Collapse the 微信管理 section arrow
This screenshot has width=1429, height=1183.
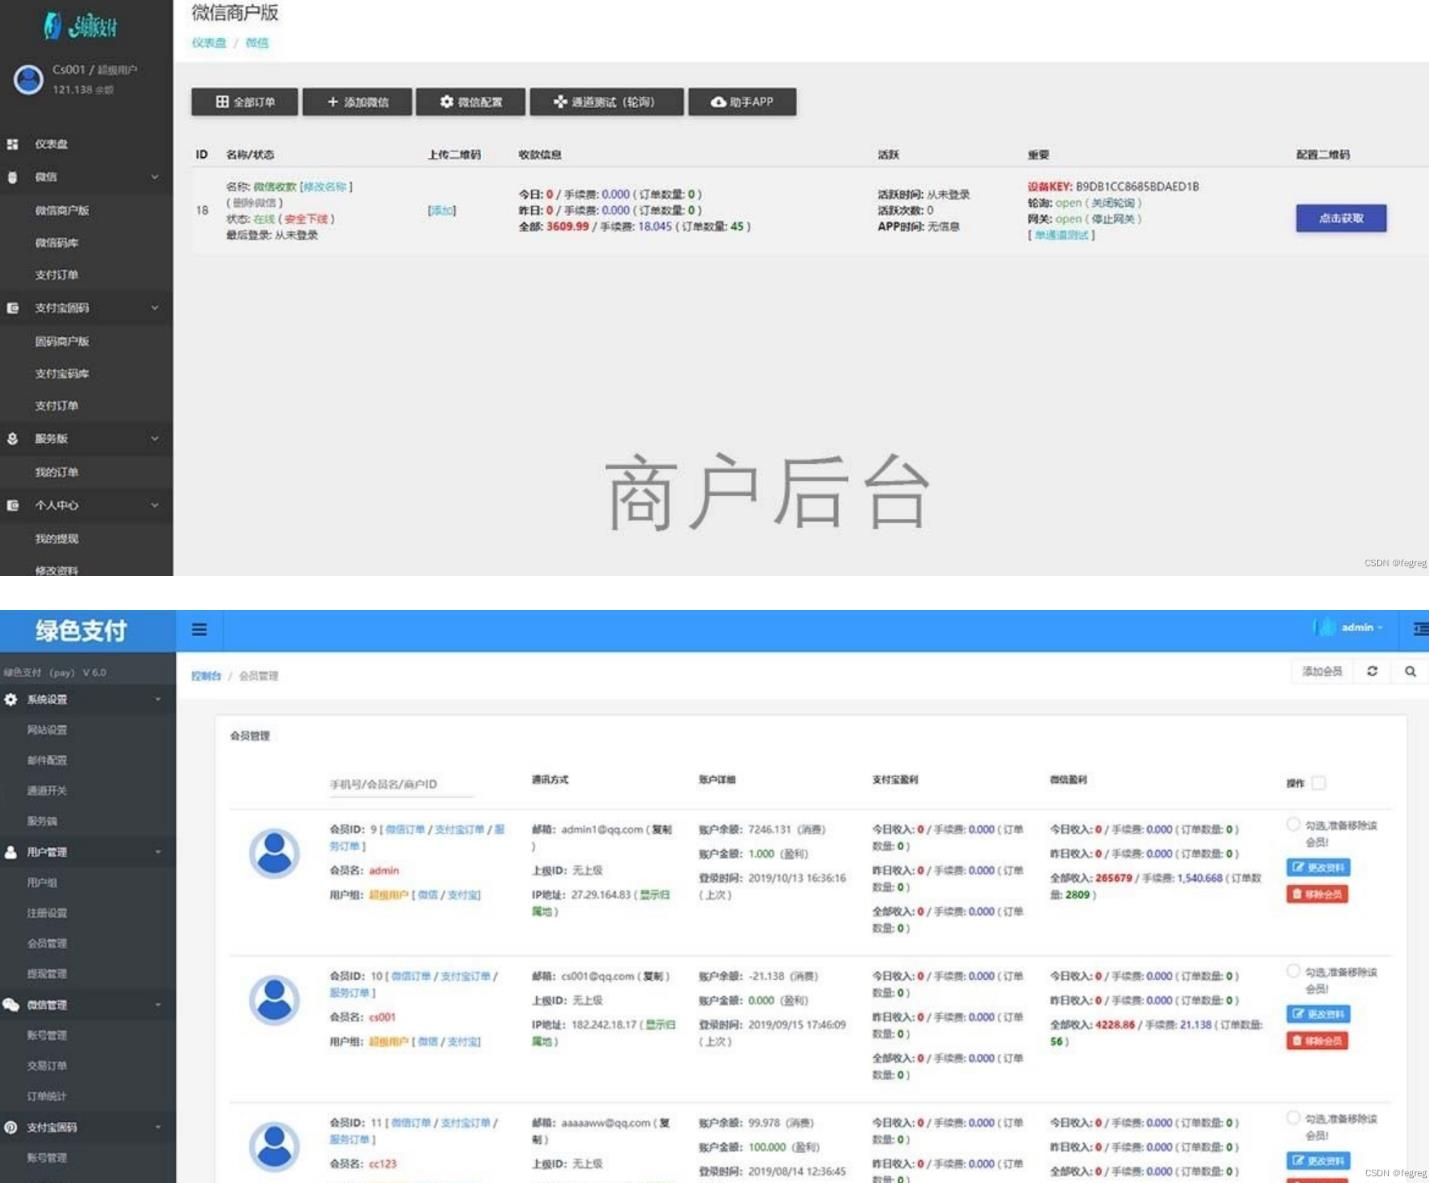click(x=158, y=1004)
